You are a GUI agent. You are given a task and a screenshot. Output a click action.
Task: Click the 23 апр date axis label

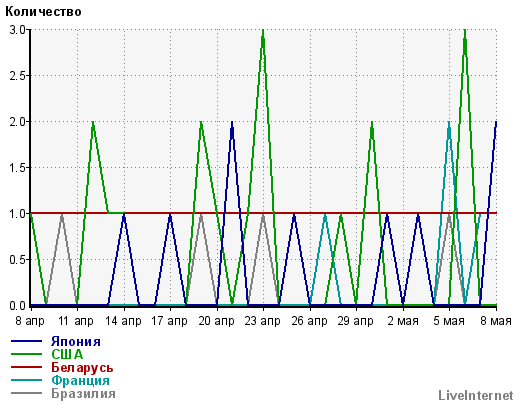pyautogui.click(x=262, y=321)
